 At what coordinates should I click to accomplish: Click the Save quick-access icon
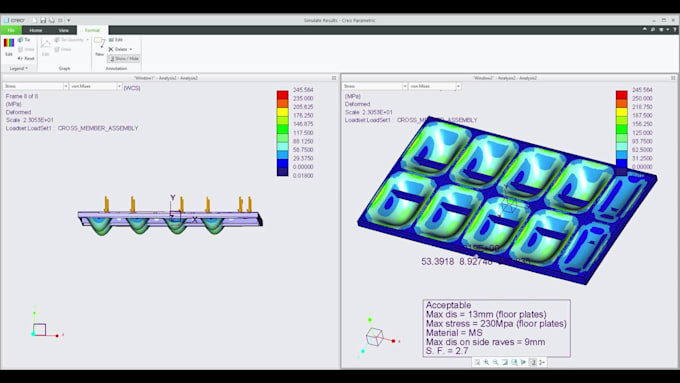click(x=43, y=20)
